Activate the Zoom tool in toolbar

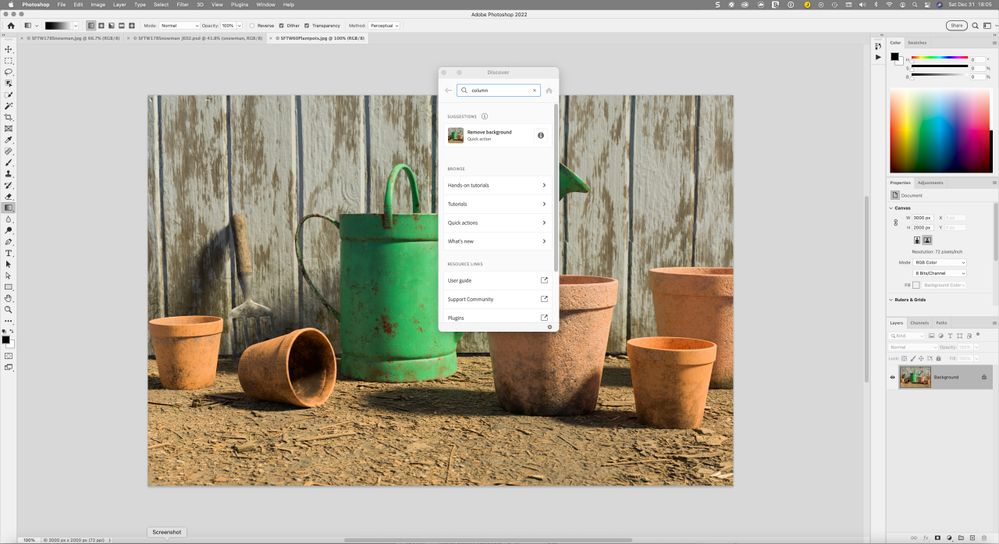(x=9, y=309)
